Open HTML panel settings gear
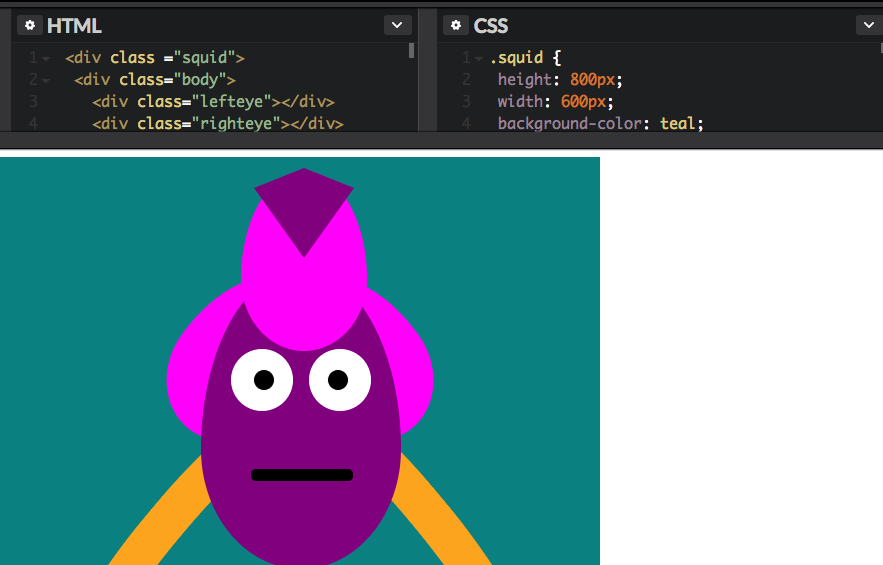Viewport: 883px width, 565px height. tap(28, 26)
